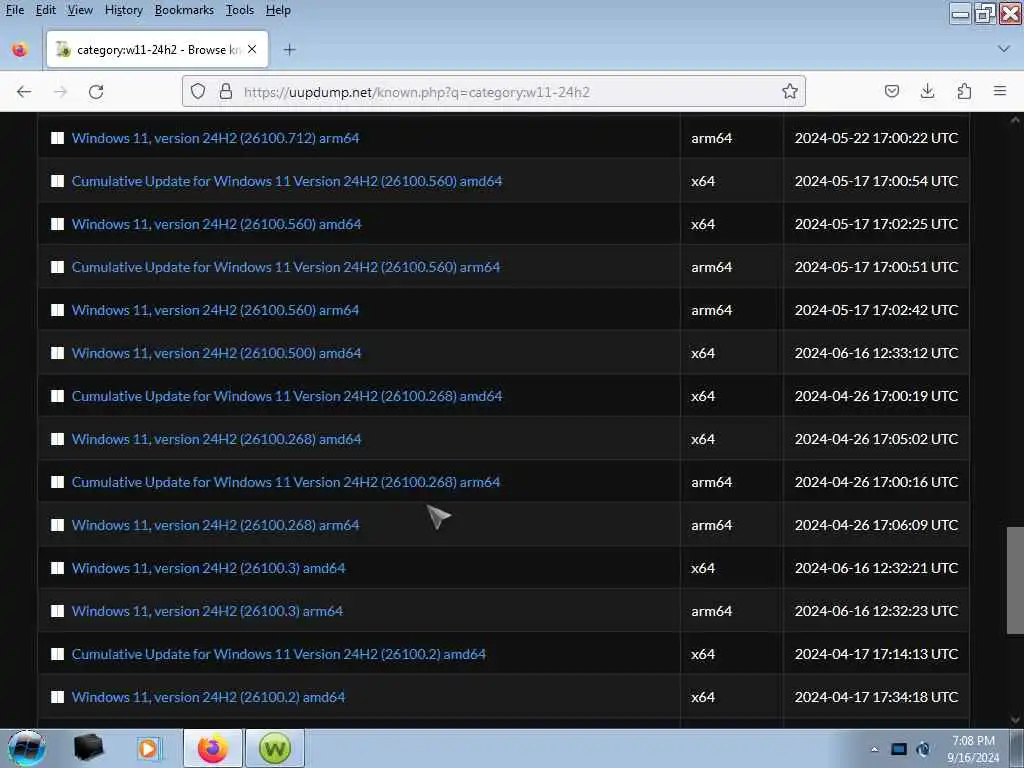Viewport: 1024px width, 768px height.
Task: Click the page vertical scrollbar thumb
Action: pos(1015,580)
